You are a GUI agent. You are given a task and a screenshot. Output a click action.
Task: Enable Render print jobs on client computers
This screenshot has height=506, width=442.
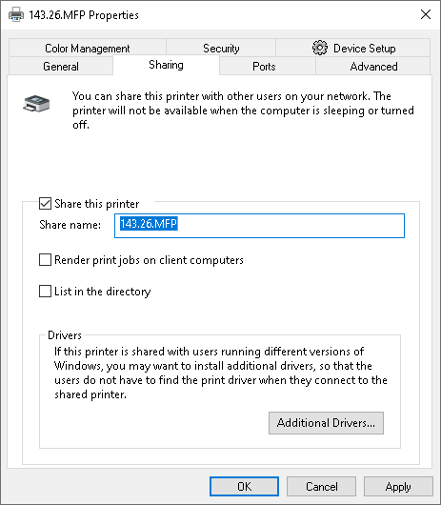pos(45,260)
